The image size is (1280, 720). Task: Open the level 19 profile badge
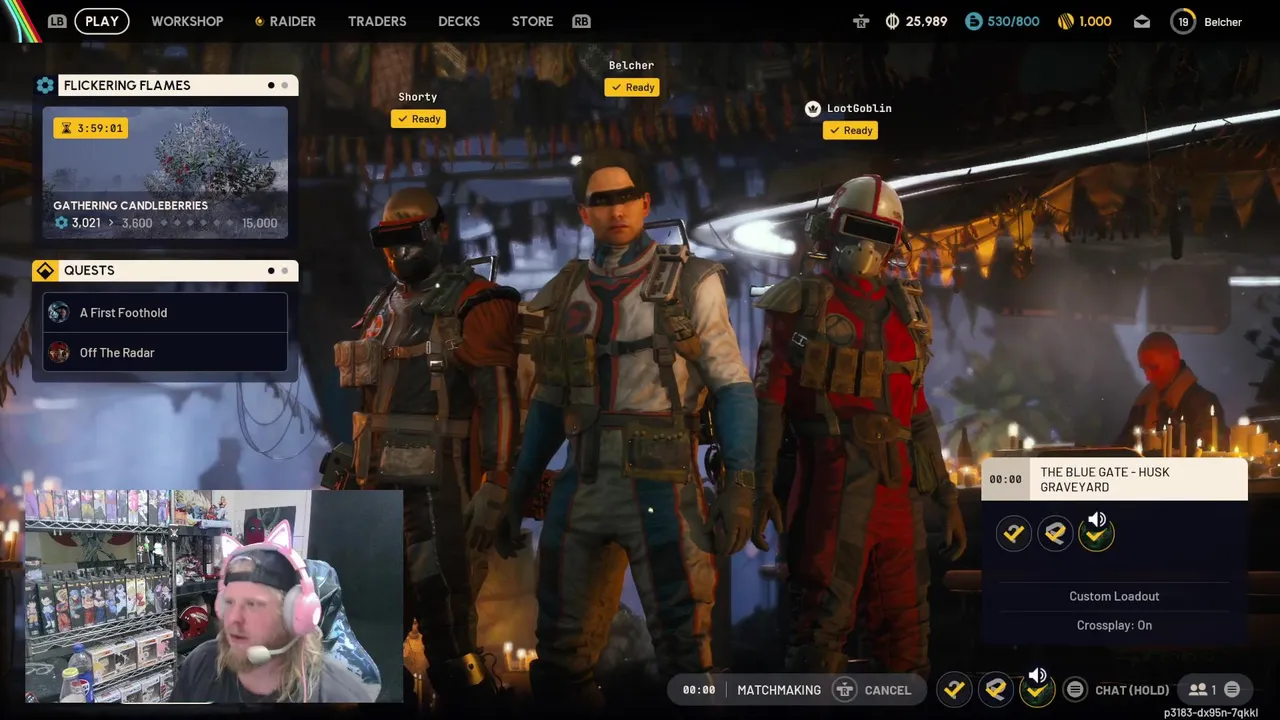[1183, 21]
